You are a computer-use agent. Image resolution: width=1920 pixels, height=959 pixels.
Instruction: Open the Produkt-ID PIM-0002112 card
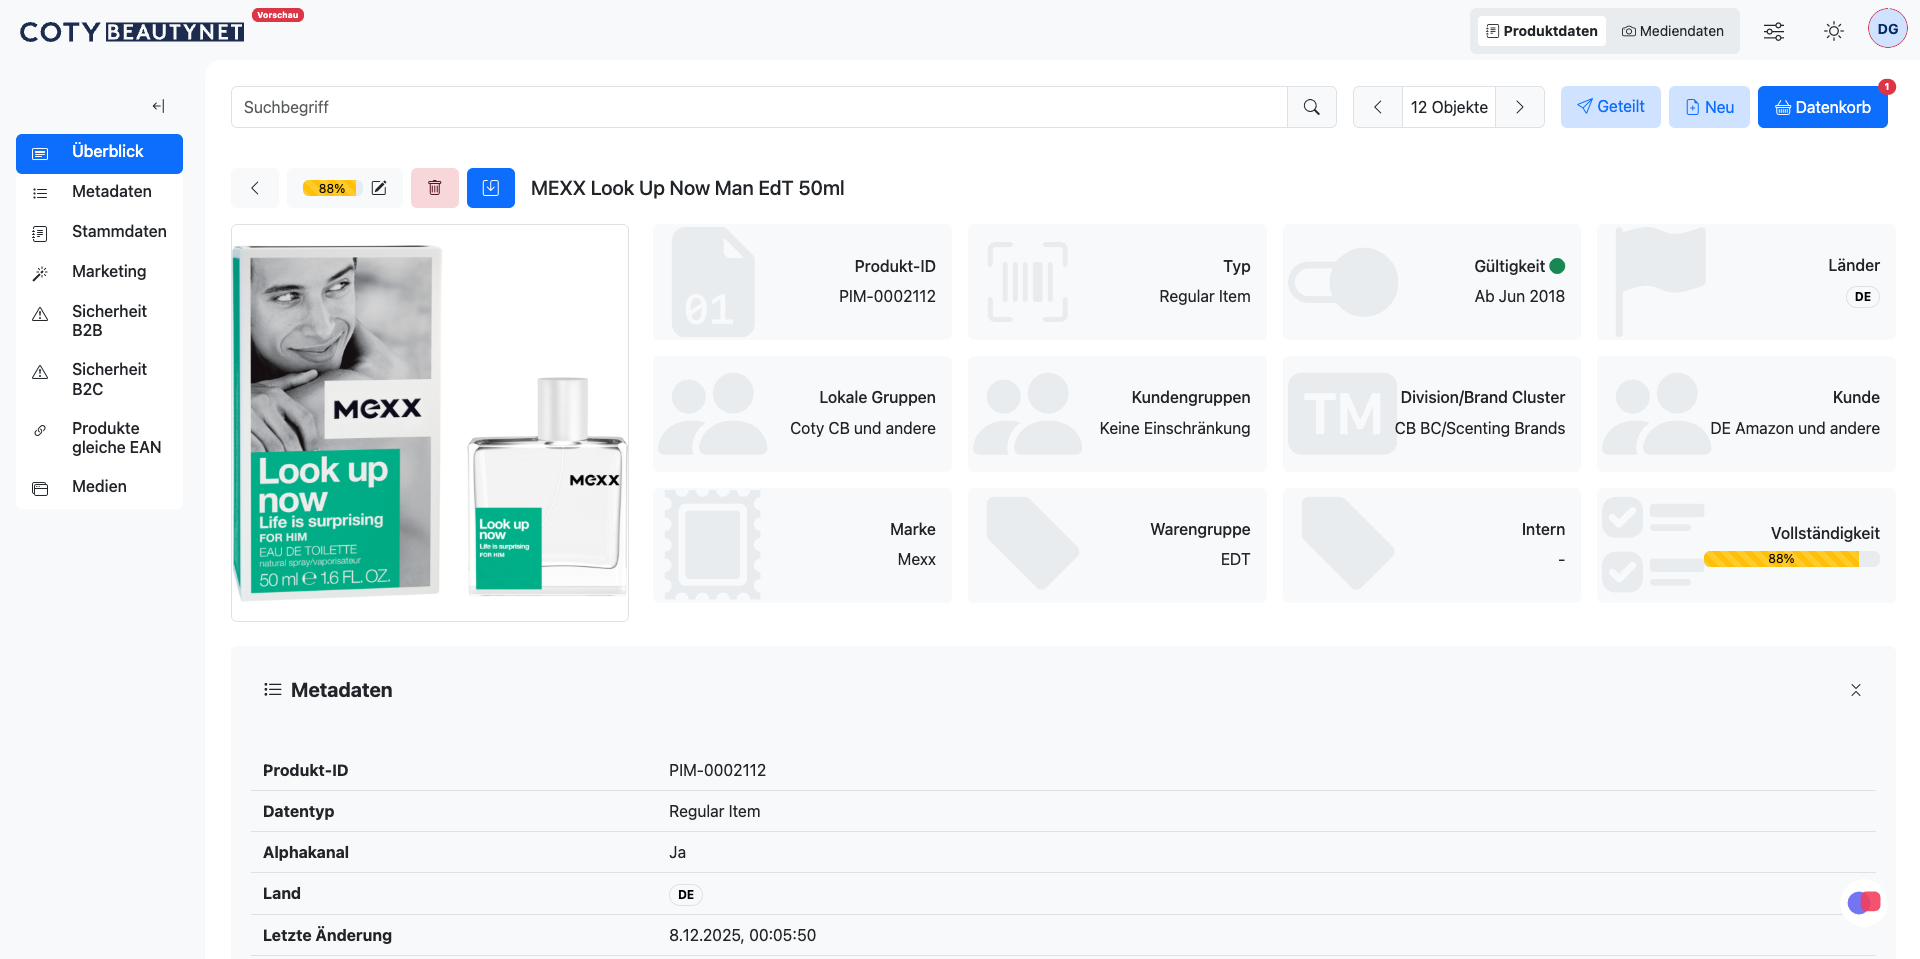click(802, 282)
